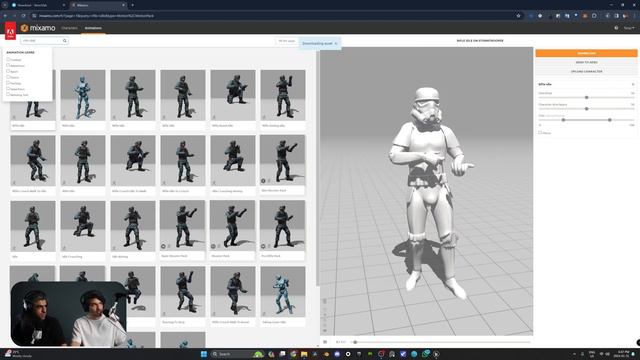Tick the Fantasy genre checkbox
Image resolution: width=640 pixels, height=360 pixels.
point(8,82)
